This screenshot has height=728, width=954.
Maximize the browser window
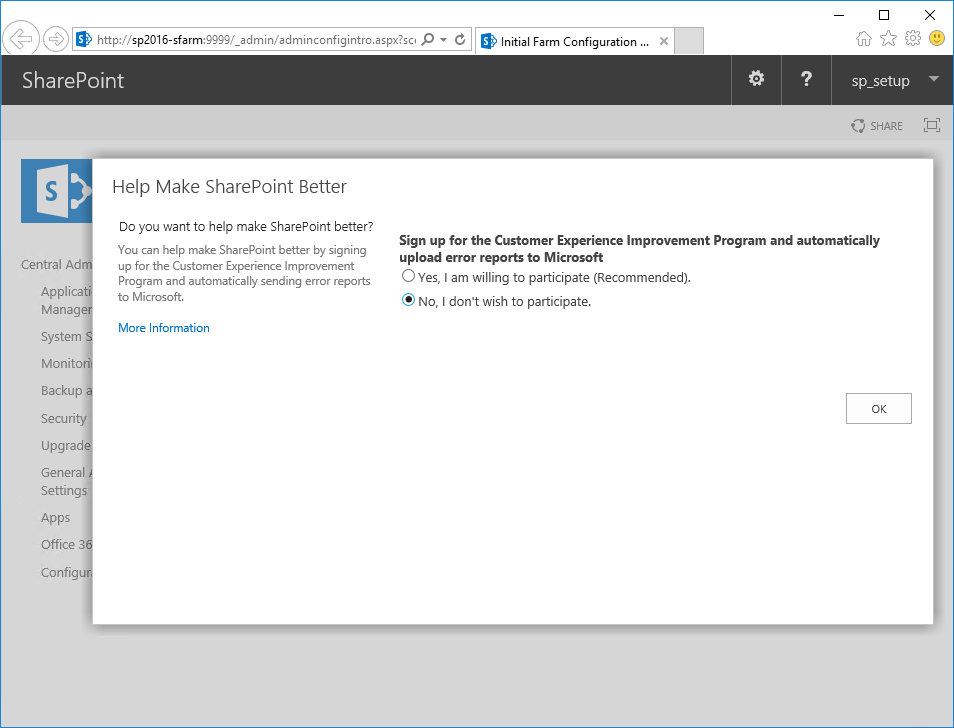point(884,15)
